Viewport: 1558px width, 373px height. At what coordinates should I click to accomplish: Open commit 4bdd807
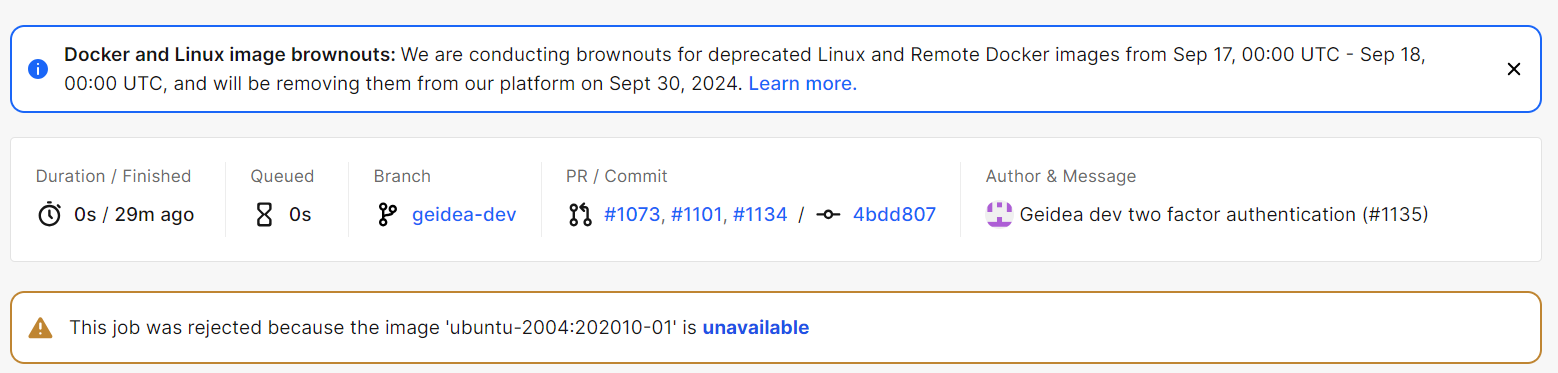tap(894, 214)
